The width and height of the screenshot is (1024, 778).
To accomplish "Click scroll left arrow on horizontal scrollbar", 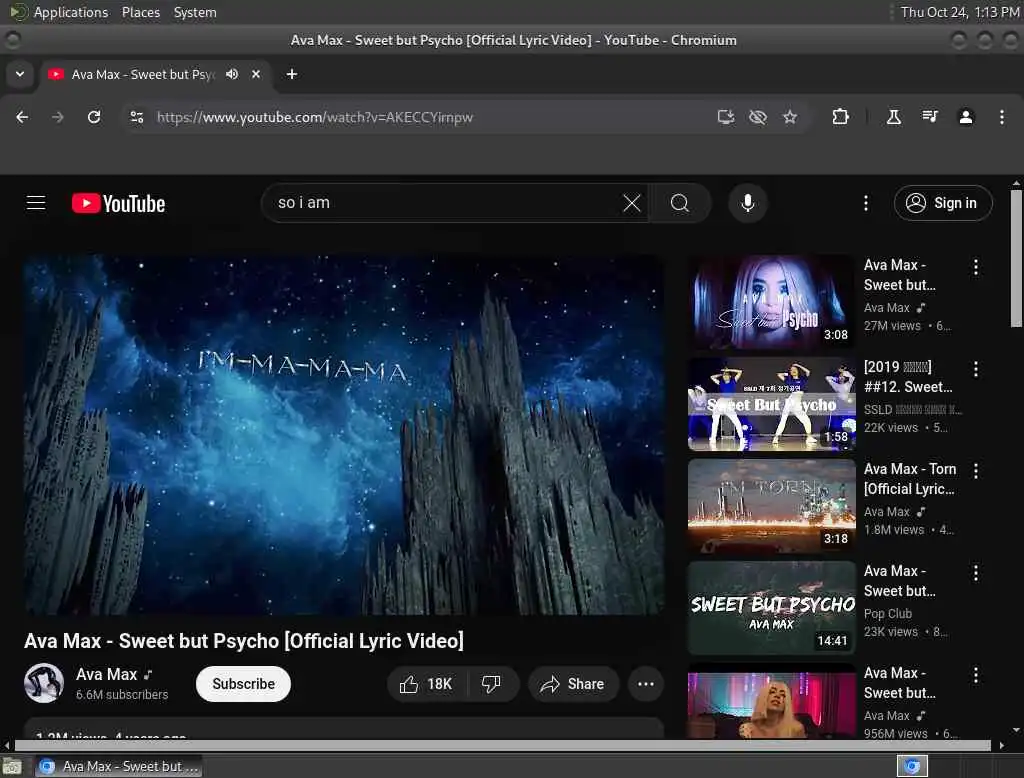I will click(x=7, y=745).
